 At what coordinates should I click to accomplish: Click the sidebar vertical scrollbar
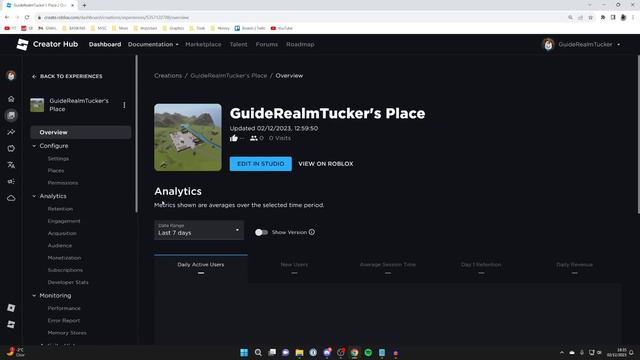[x=136, y=134]
